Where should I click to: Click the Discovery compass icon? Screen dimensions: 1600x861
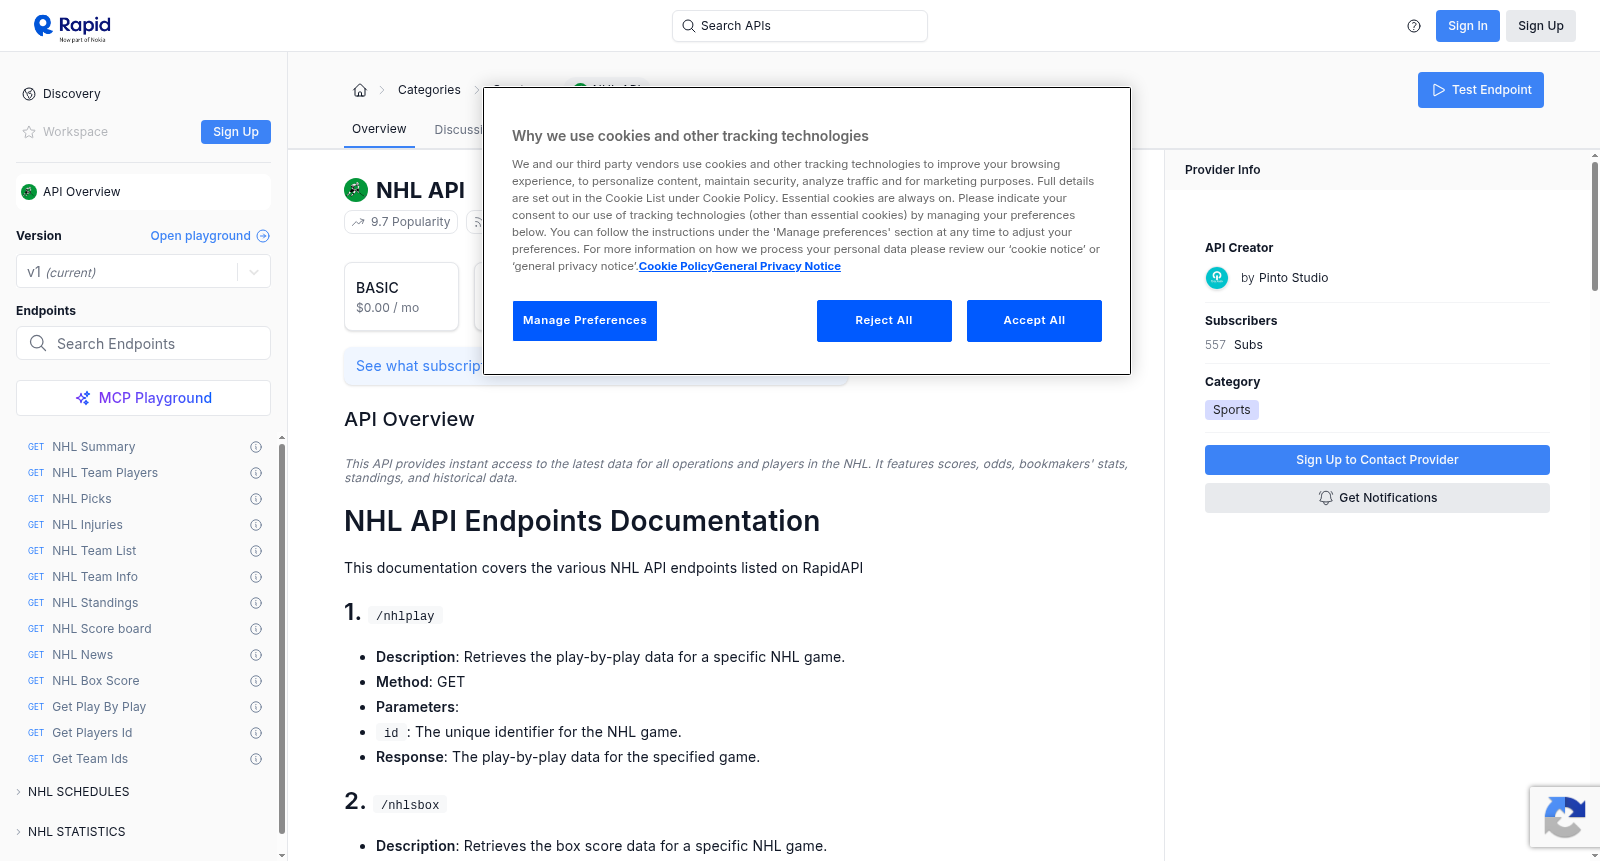point(29,94)
